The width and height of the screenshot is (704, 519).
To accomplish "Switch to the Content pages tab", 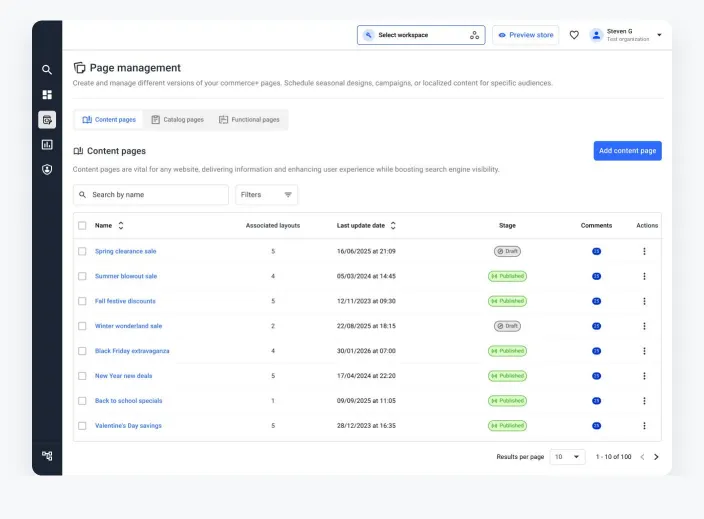I will click(x=109, y=120).
